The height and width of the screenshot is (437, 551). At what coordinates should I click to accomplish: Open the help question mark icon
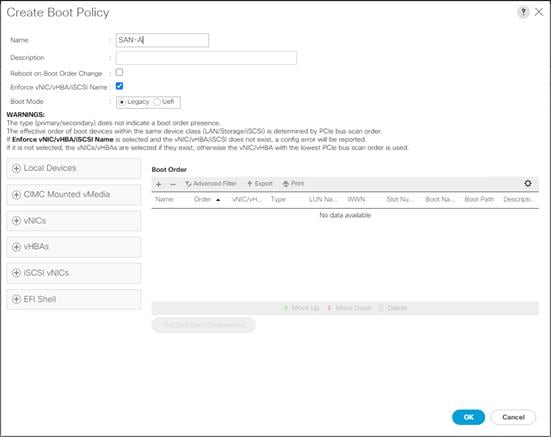[x=523, y=12]
